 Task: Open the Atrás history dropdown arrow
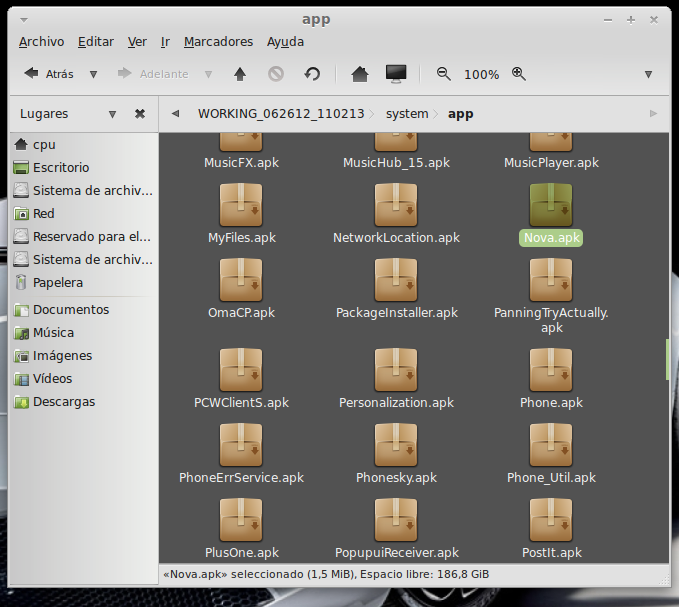point(93,74)
